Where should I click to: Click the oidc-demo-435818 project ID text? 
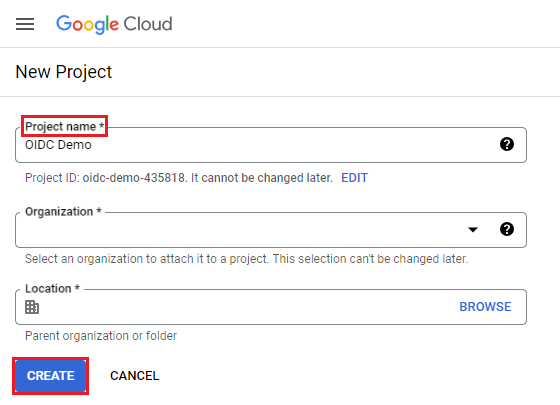tap(134, 178)
